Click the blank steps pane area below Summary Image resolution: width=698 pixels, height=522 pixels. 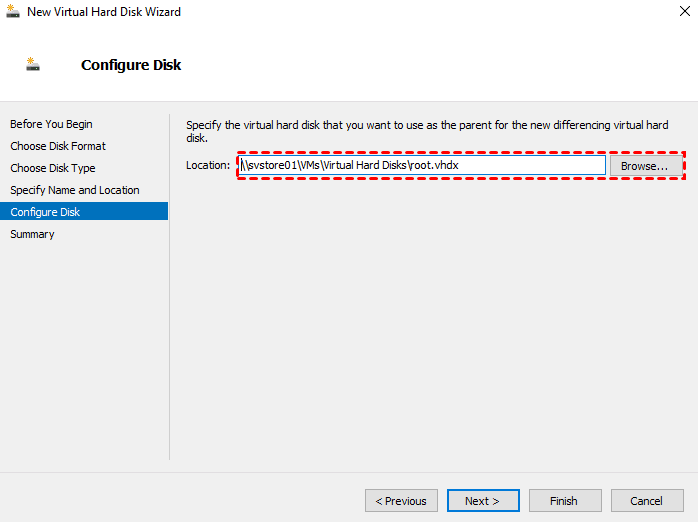pos(84,350)
